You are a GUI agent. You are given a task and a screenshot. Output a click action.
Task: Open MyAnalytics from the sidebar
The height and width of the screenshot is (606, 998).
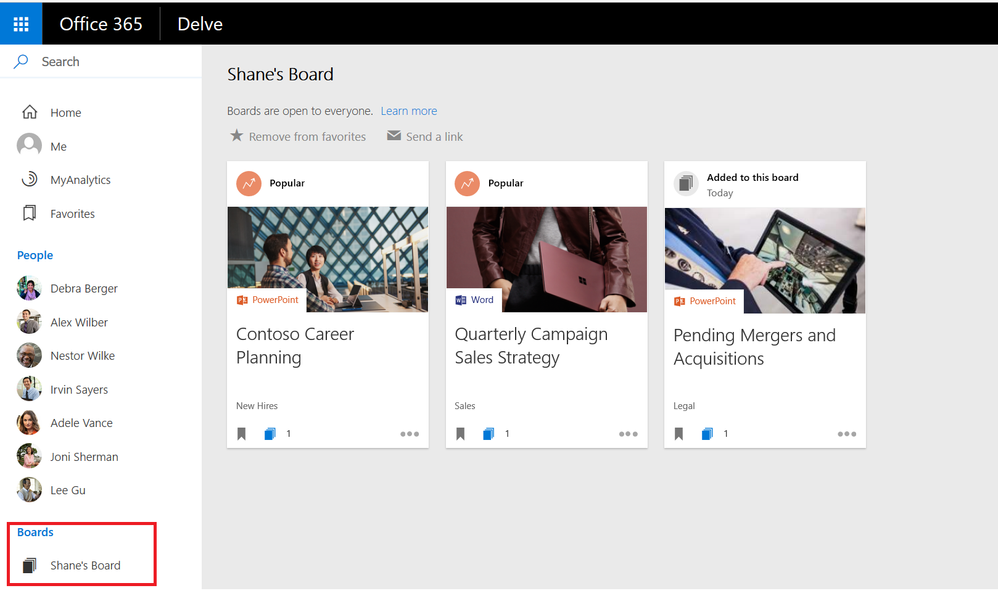click(80, 180)
